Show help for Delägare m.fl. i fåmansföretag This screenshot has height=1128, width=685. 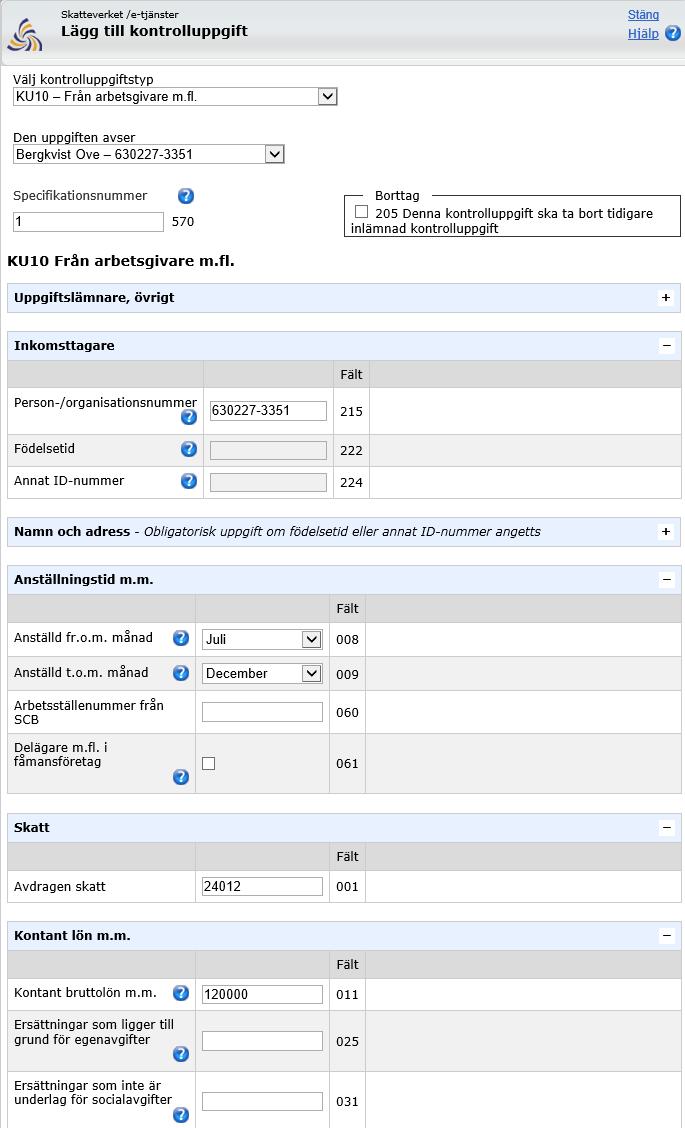click(181, 777)
